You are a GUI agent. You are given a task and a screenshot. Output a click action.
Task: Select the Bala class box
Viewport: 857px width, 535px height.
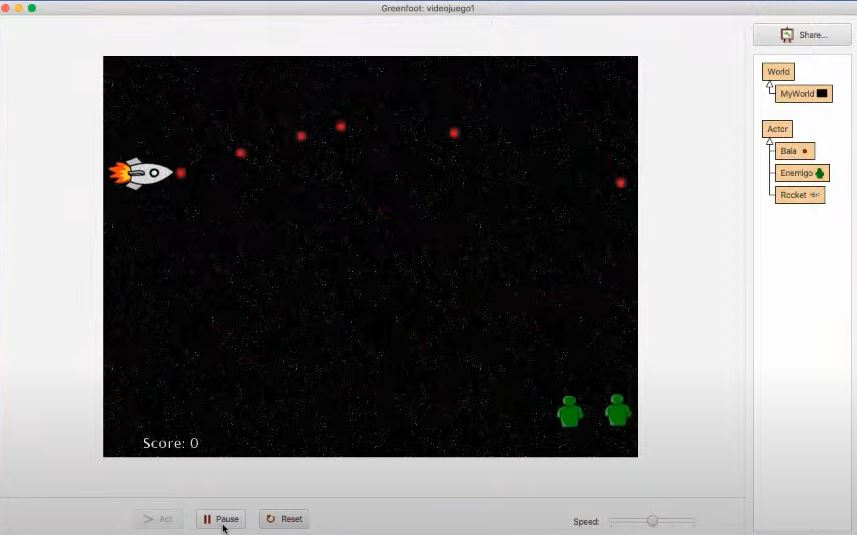pyautogui.click(x=795, y=151)
